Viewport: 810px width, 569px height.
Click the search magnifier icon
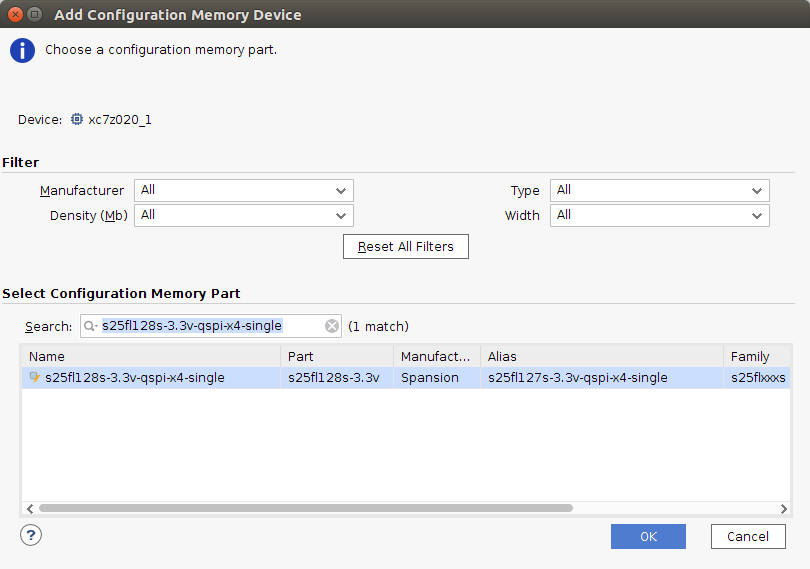(90, 326)
